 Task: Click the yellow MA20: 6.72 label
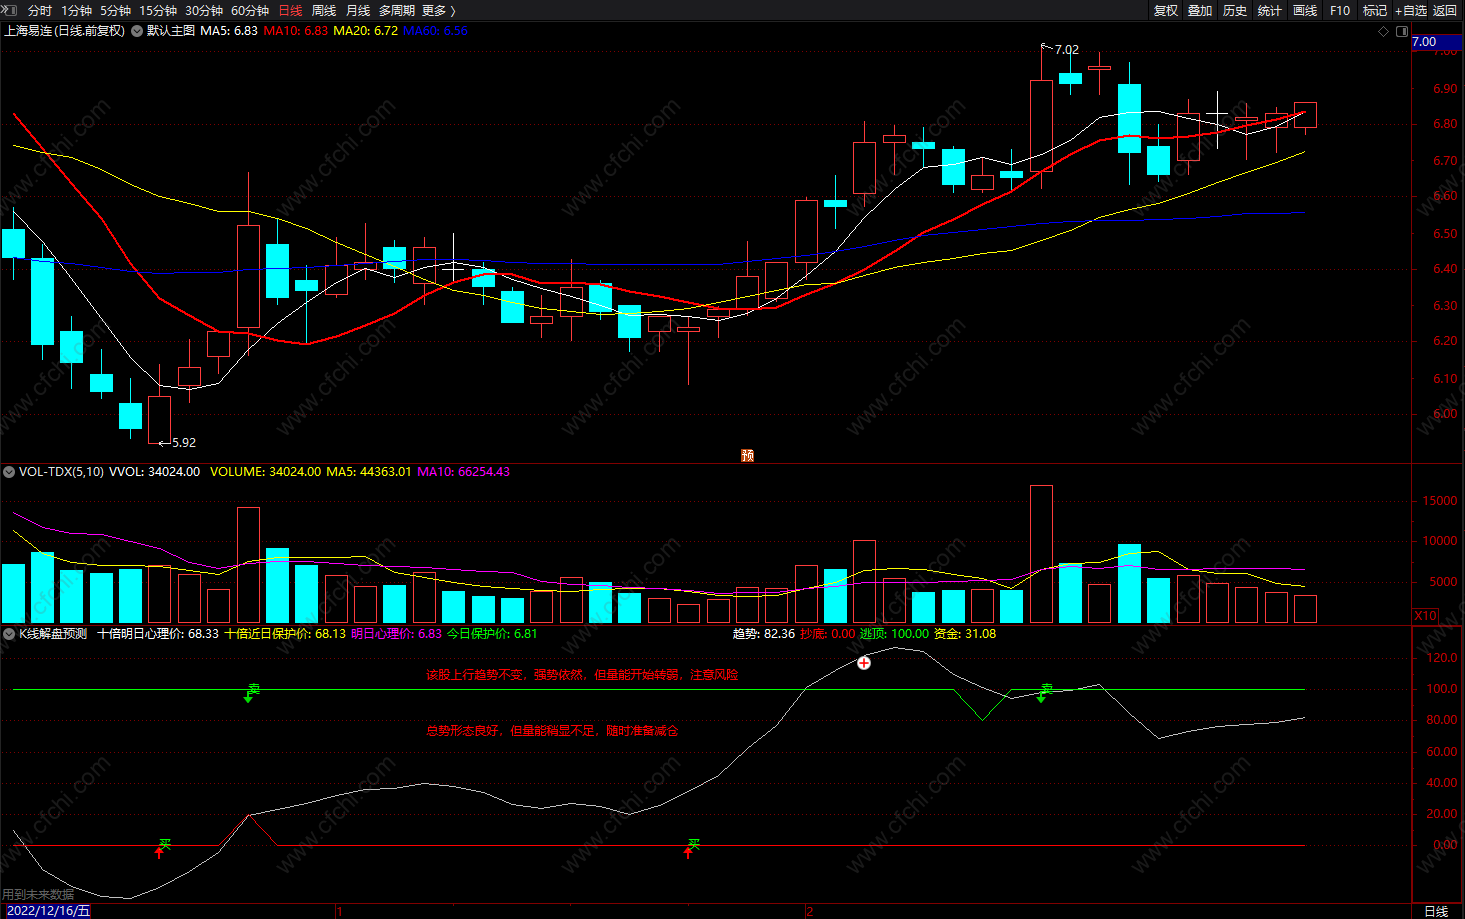tap(366, 31)
